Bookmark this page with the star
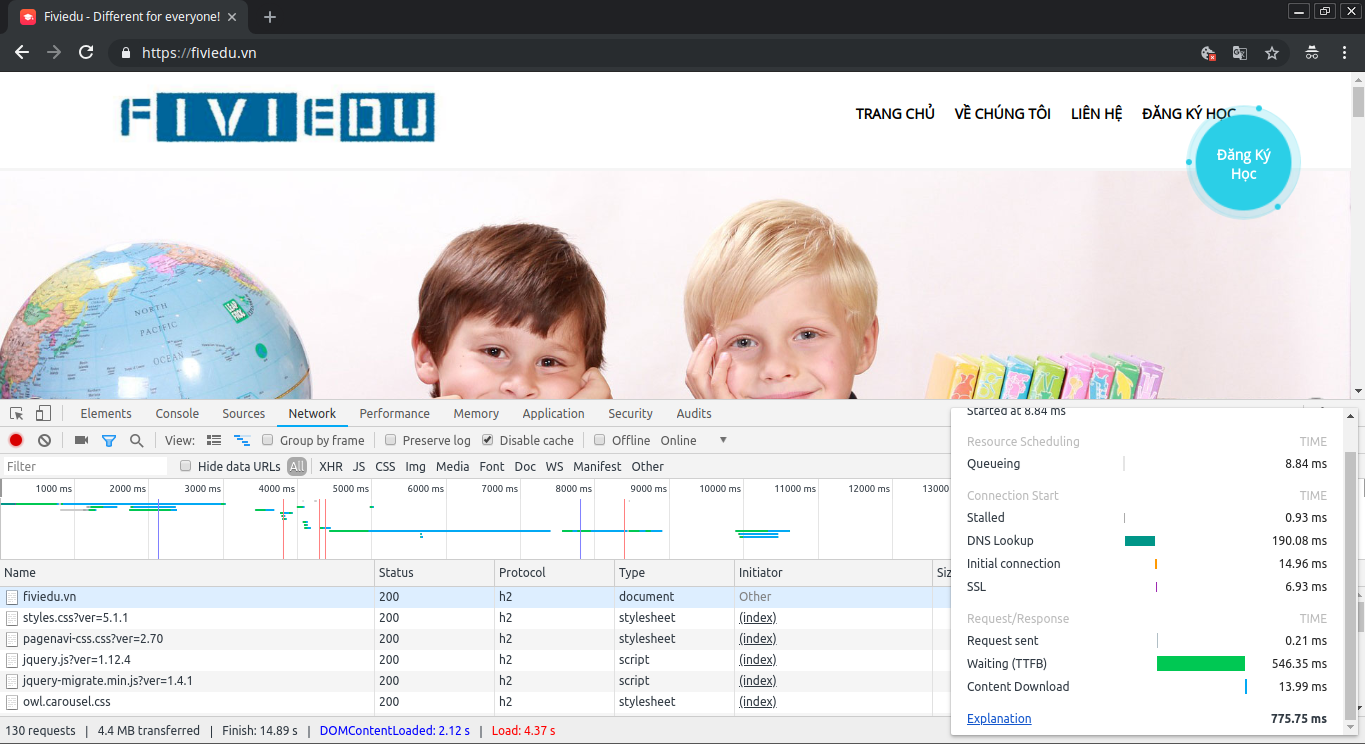This screenshot has width=1365, height=744. tap(1272, 53)
